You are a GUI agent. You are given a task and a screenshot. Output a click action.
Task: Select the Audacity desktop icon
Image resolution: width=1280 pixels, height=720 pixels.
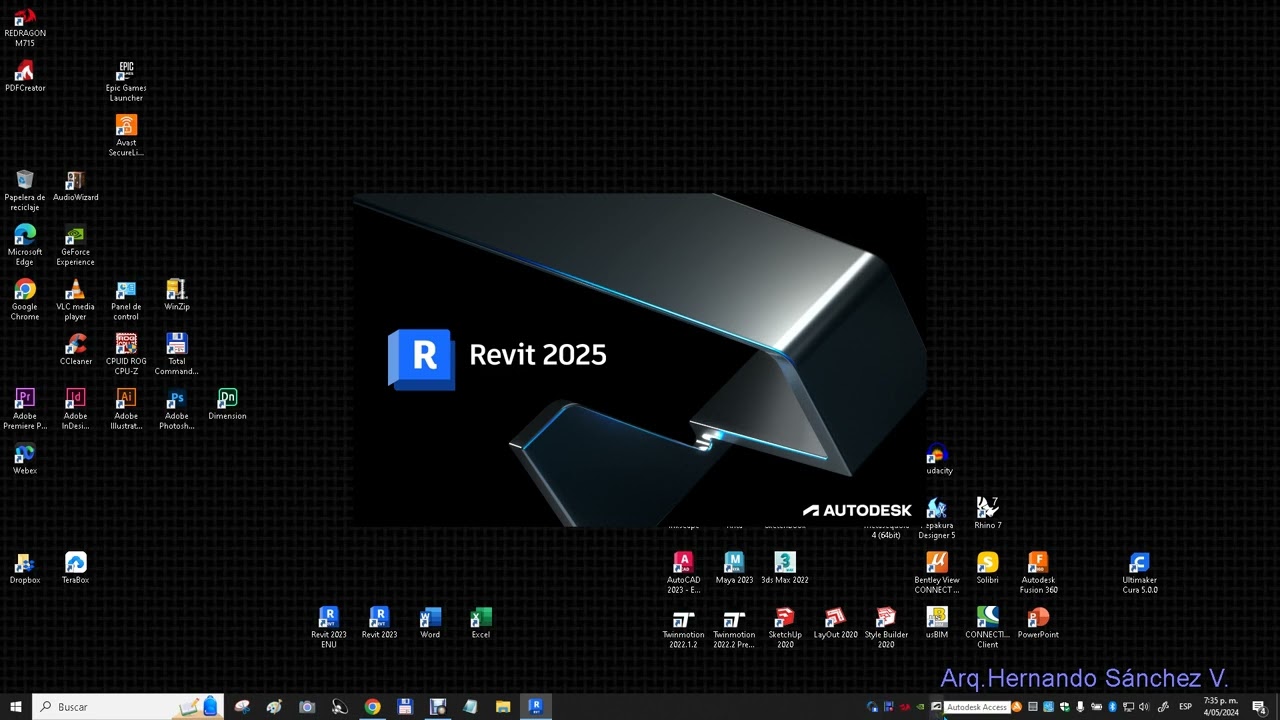point(937,460)
